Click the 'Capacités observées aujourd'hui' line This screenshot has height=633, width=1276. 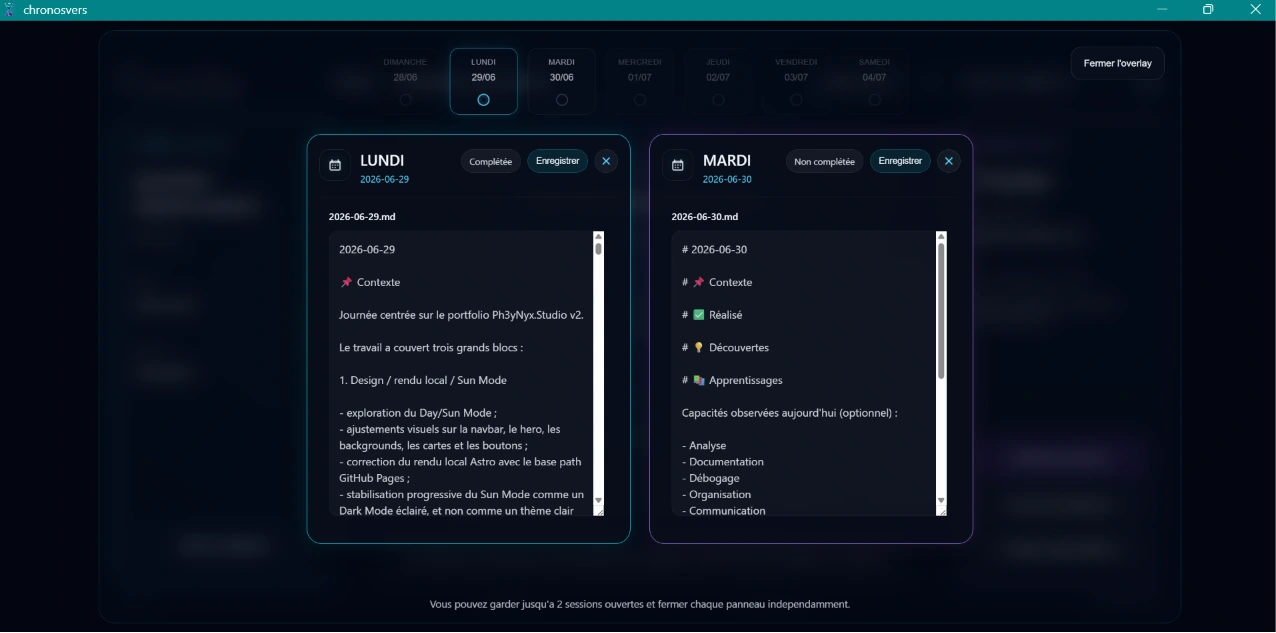790,413
